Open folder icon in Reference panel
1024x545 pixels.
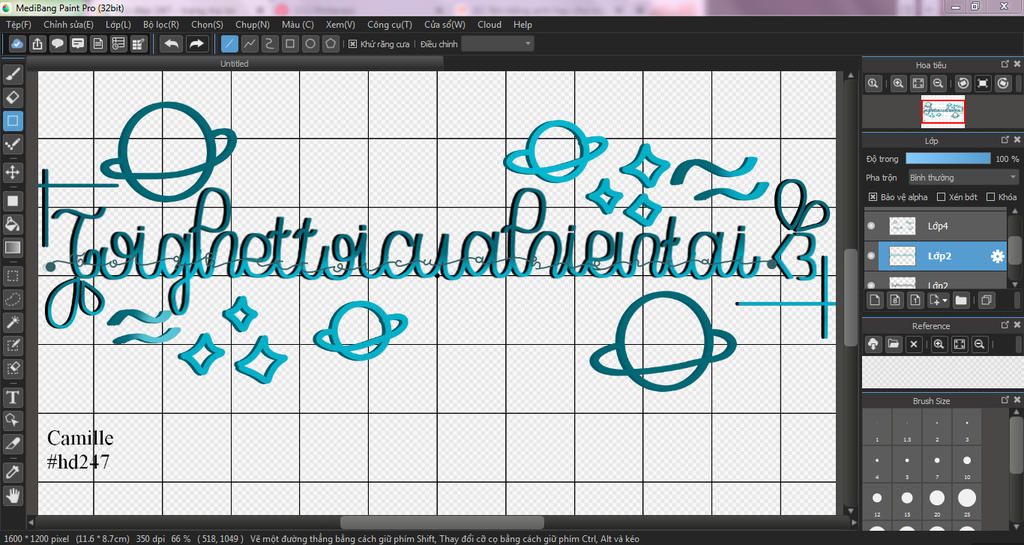893,344
